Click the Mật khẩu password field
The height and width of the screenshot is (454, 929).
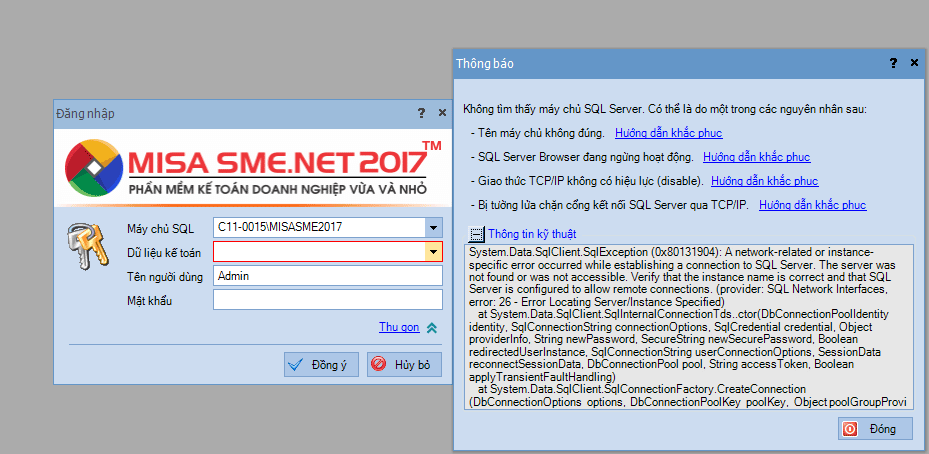click(328, 300)
